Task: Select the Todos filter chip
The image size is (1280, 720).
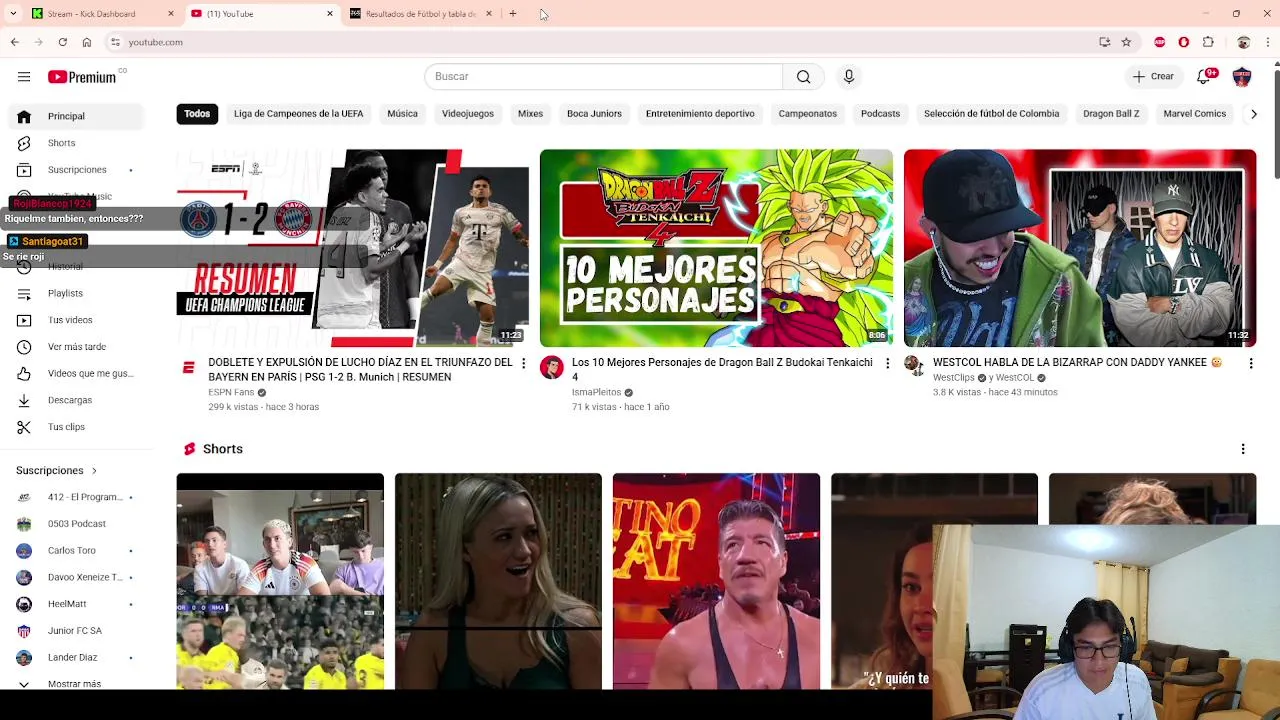Action: (x=197, y=114)
